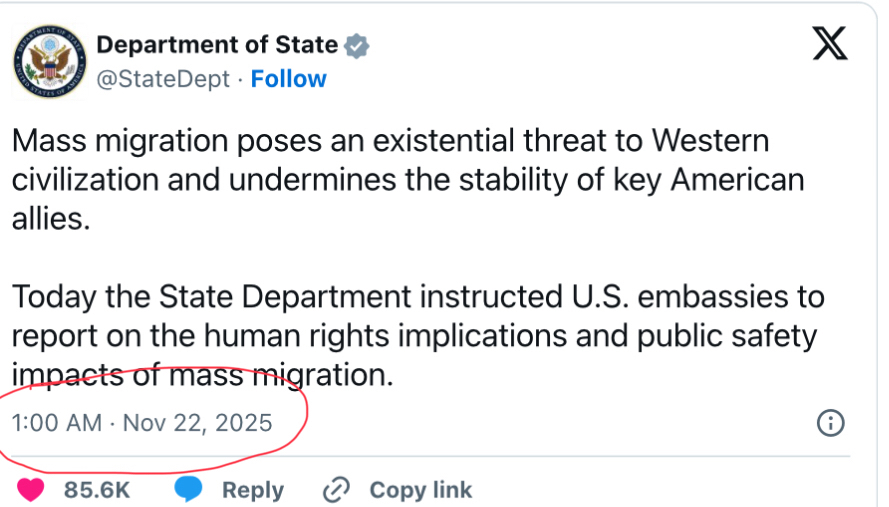Viewport: 889px width, 507px height.
Task: Click the "Nov 22, 2025" post date
Action: pos(196,423)
